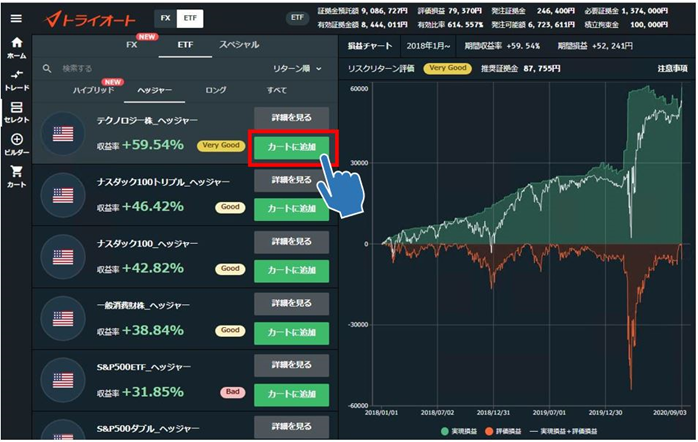Screen dimensions: 698x442
Task: Click the search magnifier icon
Action: pos(47,69)
